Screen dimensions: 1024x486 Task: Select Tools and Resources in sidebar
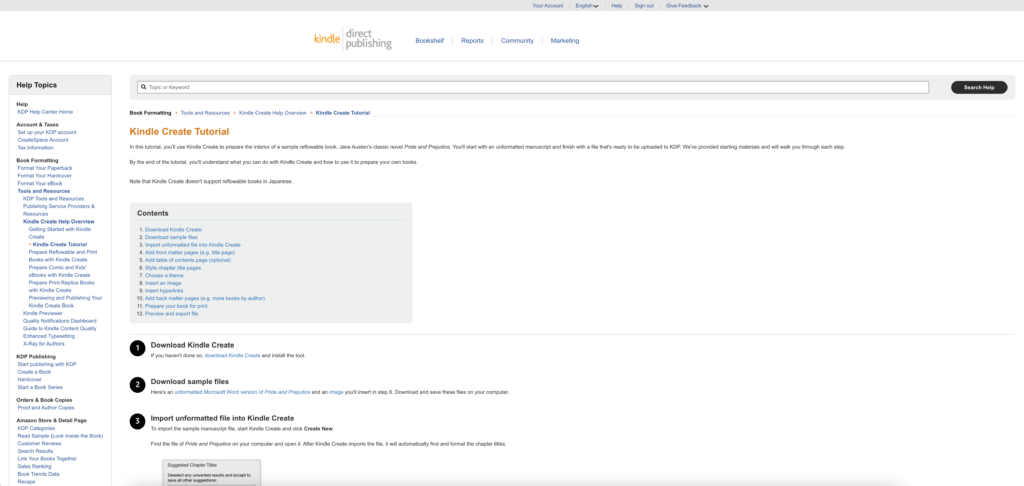click(44, 191)
